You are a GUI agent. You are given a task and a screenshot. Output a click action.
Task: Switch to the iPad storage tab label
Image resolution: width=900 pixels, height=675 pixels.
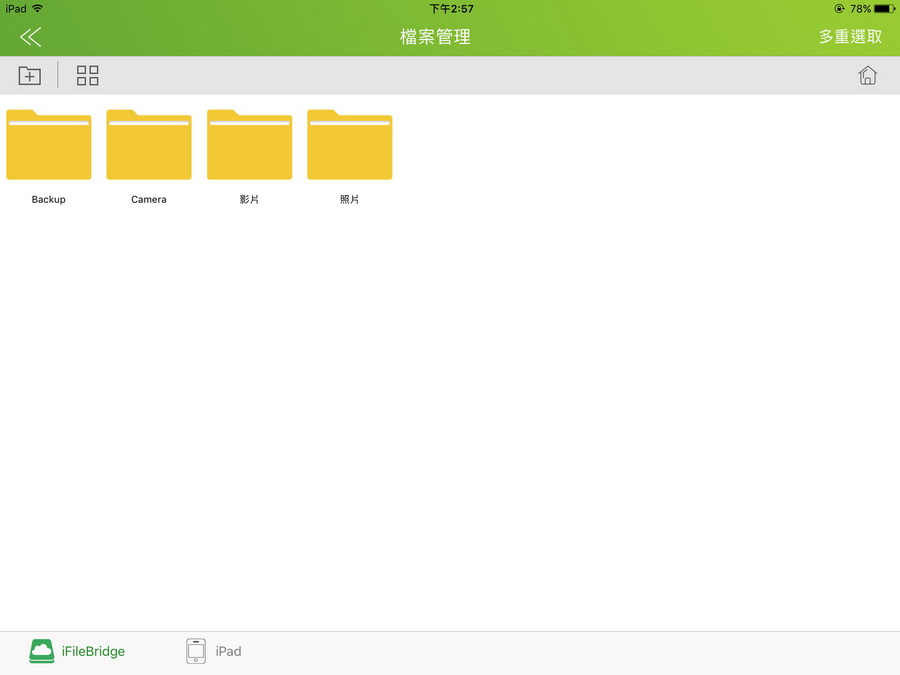(x=228, y=651)
